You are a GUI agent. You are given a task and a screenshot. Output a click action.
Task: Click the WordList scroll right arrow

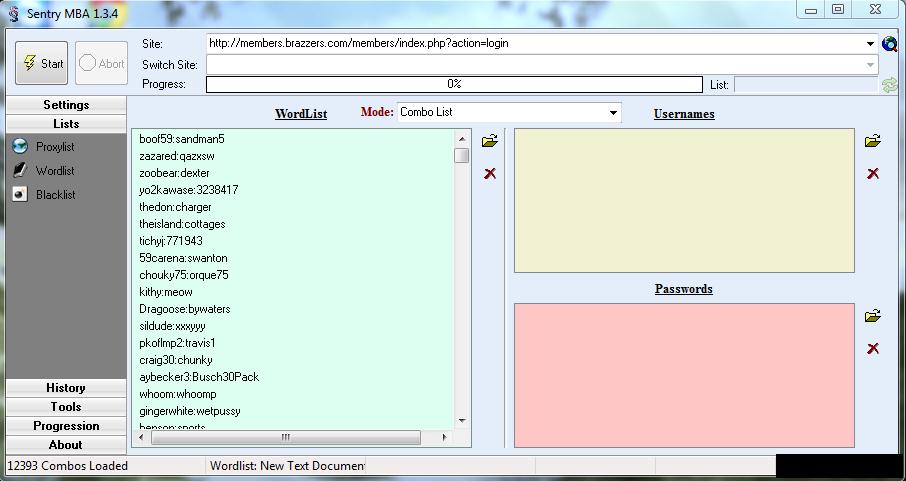click(x=444, y=438)
